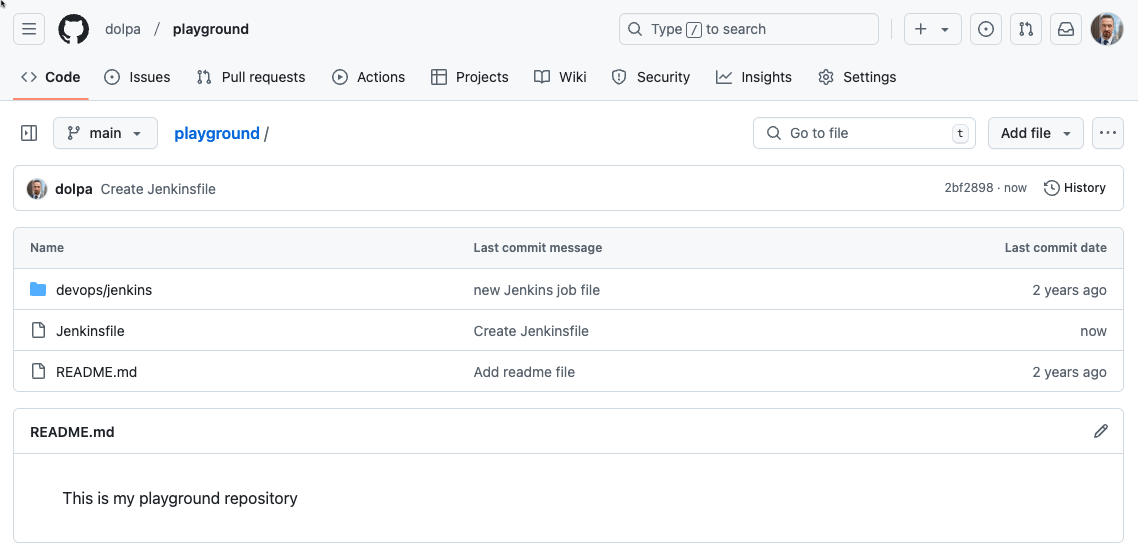Toggle the file tree side panel

click(29, 133)
